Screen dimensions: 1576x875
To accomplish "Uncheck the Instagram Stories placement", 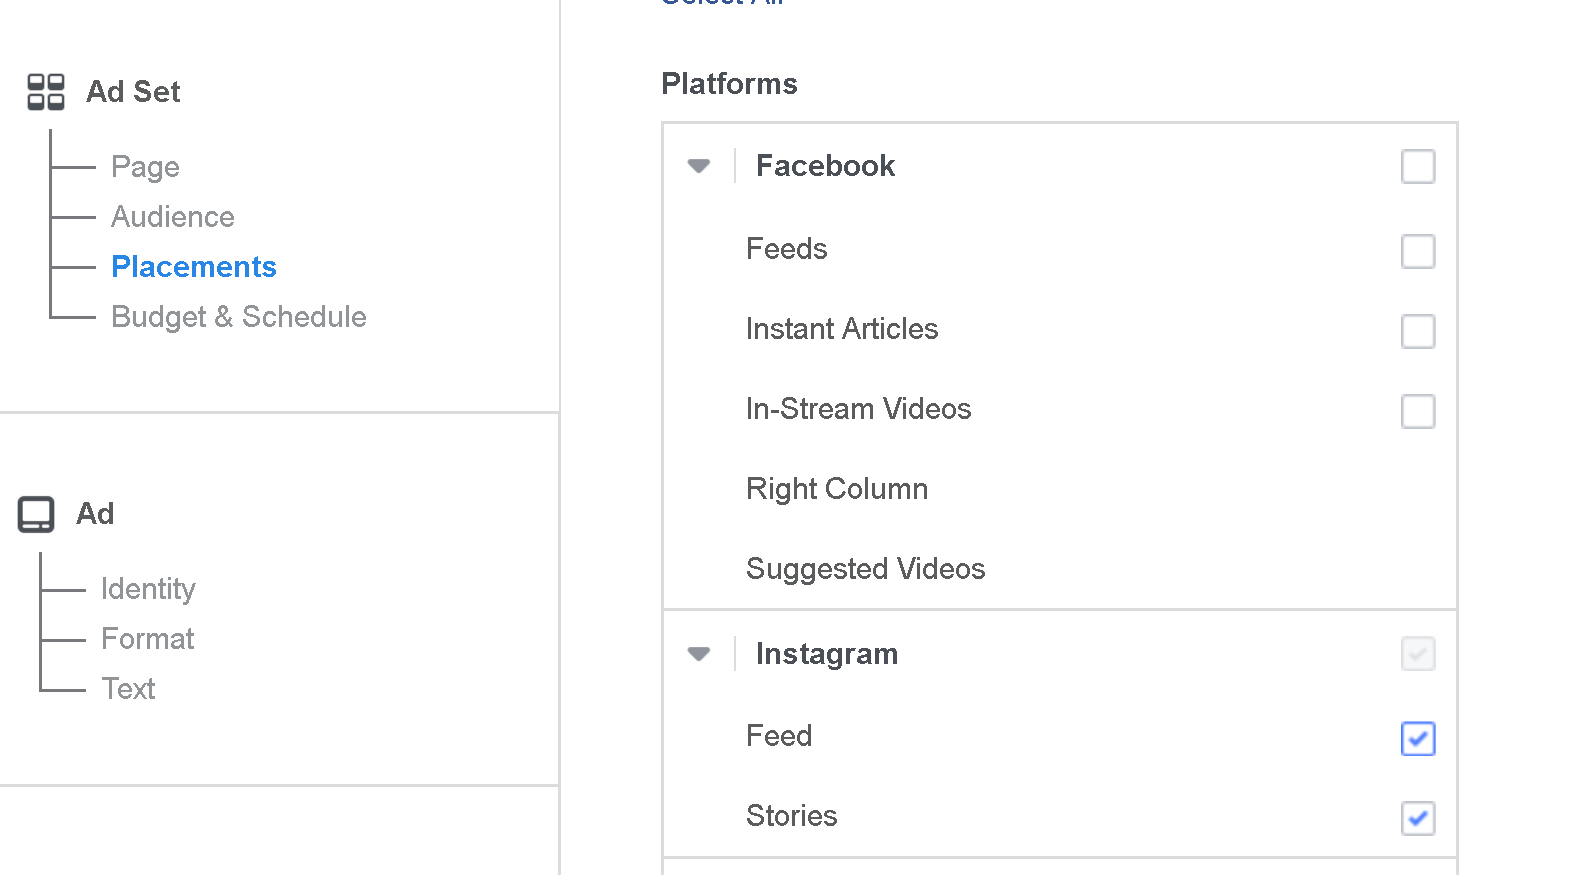I will coord(1418,818).
